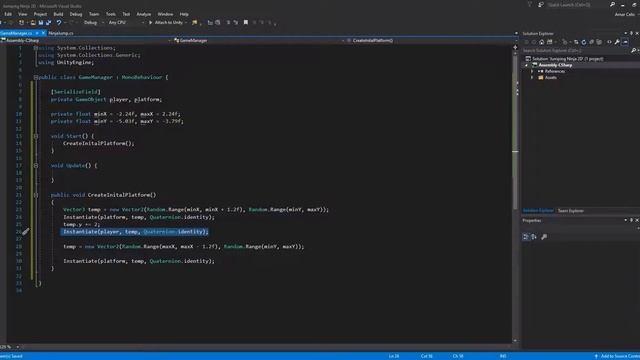The image size is (640, 360).
Task: Open the Assembly-CSharp project navigation dropdown
Action: point(87,40)
